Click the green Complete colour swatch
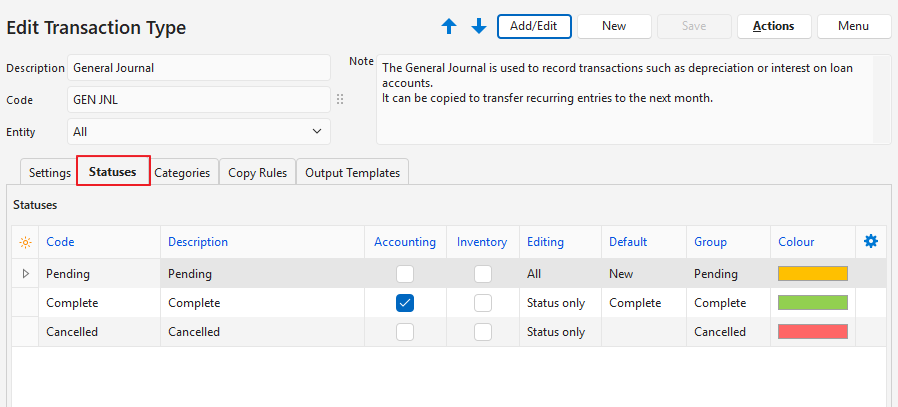The height and width of the screenshot is (407, 898). pos(812,303)
